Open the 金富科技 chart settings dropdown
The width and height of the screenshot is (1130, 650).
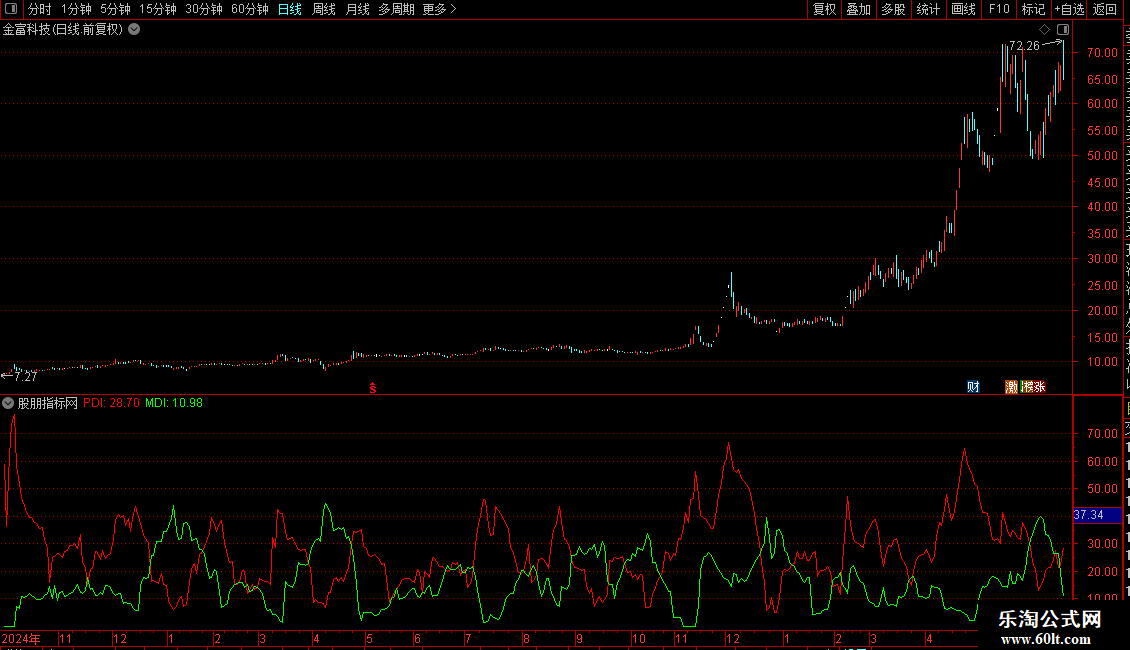[134, 30]
